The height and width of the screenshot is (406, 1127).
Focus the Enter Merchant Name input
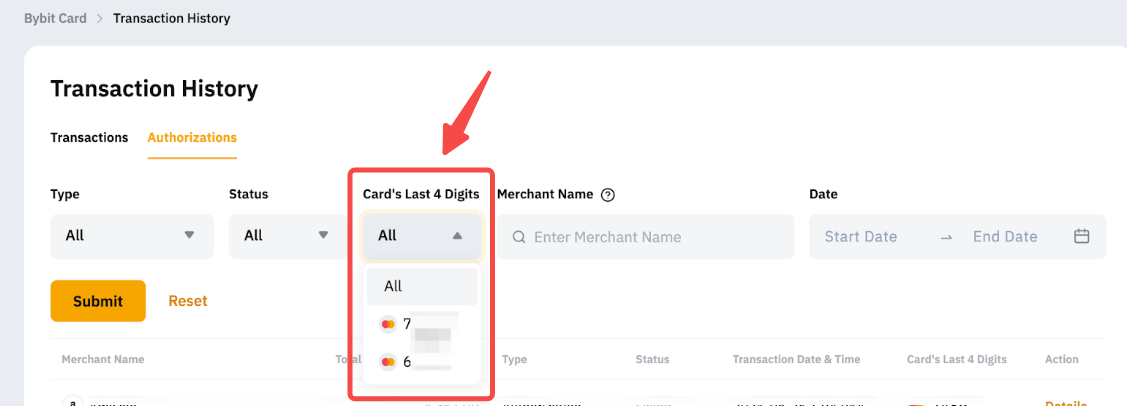coord(650,238)
